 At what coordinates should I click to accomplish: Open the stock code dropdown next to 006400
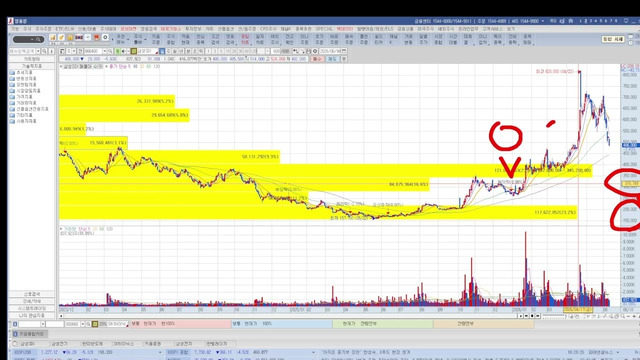[x=104, y=51]
